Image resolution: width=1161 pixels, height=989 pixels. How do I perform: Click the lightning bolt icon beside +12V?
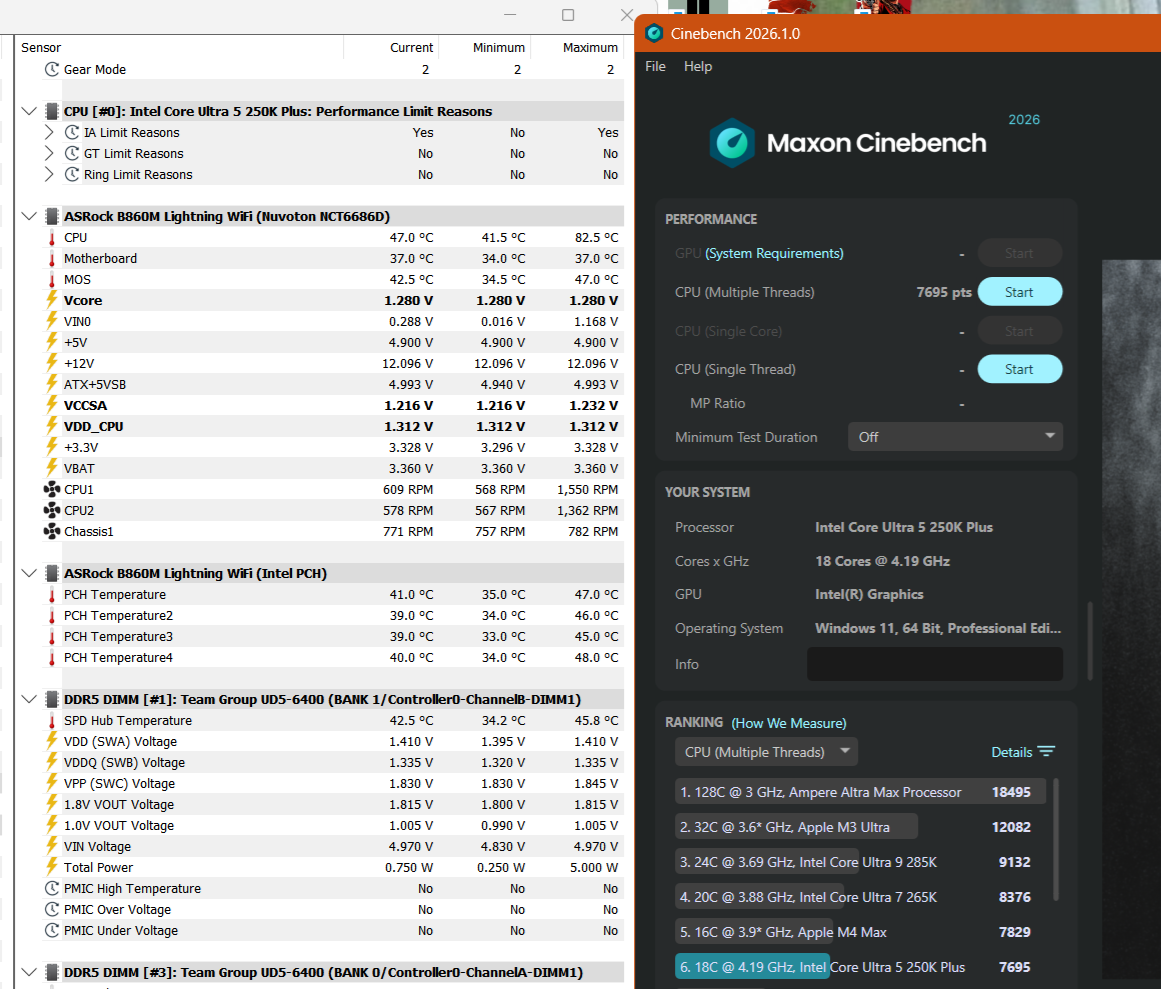click(x=52, y=363)
